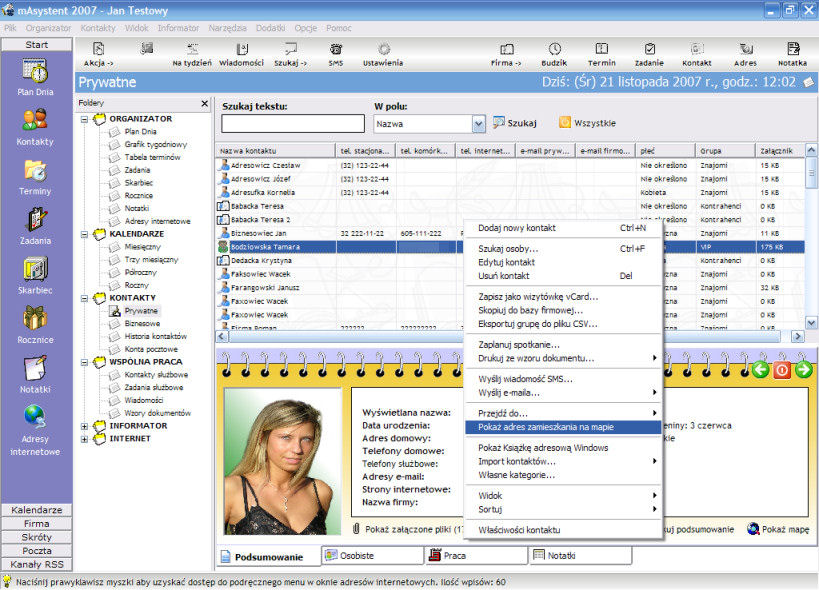Click the horizontal scrollbar right arrow

(x=798, y=336)
